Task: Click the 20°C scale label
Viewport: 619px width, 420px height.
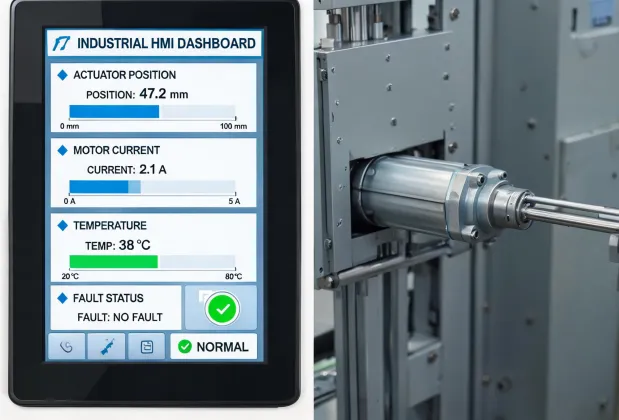Action: click(70, 276)
